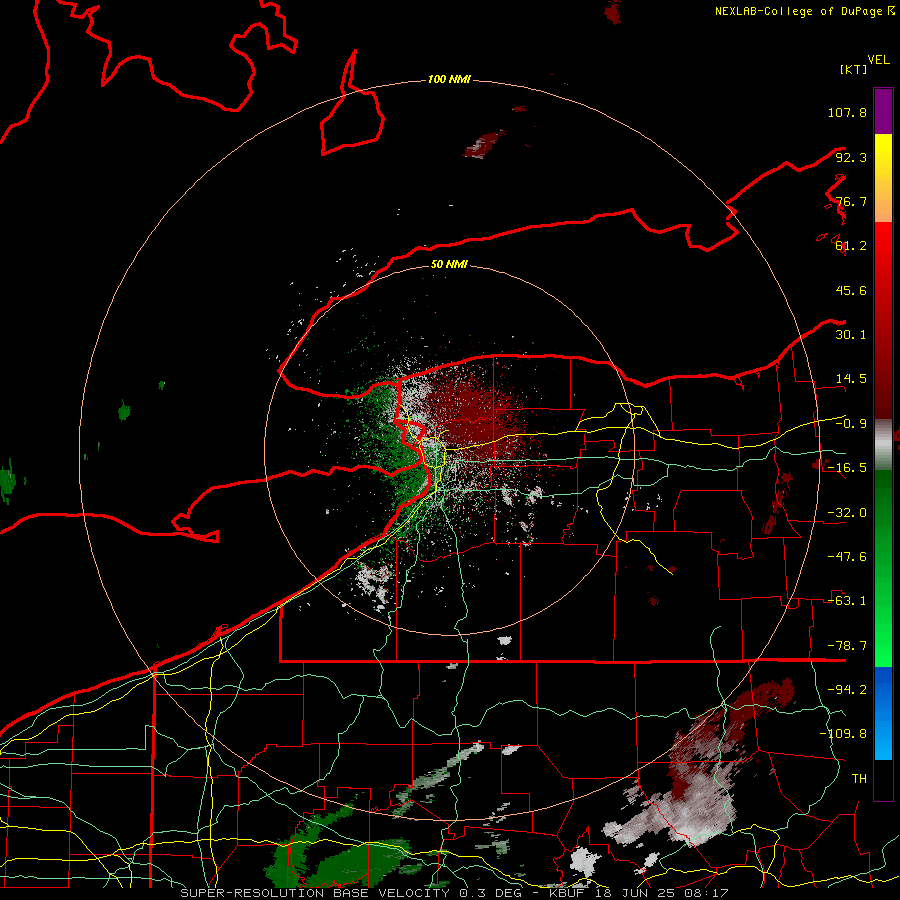Click the -16.5 legend value
900x900 pixels.
(847, 468)
